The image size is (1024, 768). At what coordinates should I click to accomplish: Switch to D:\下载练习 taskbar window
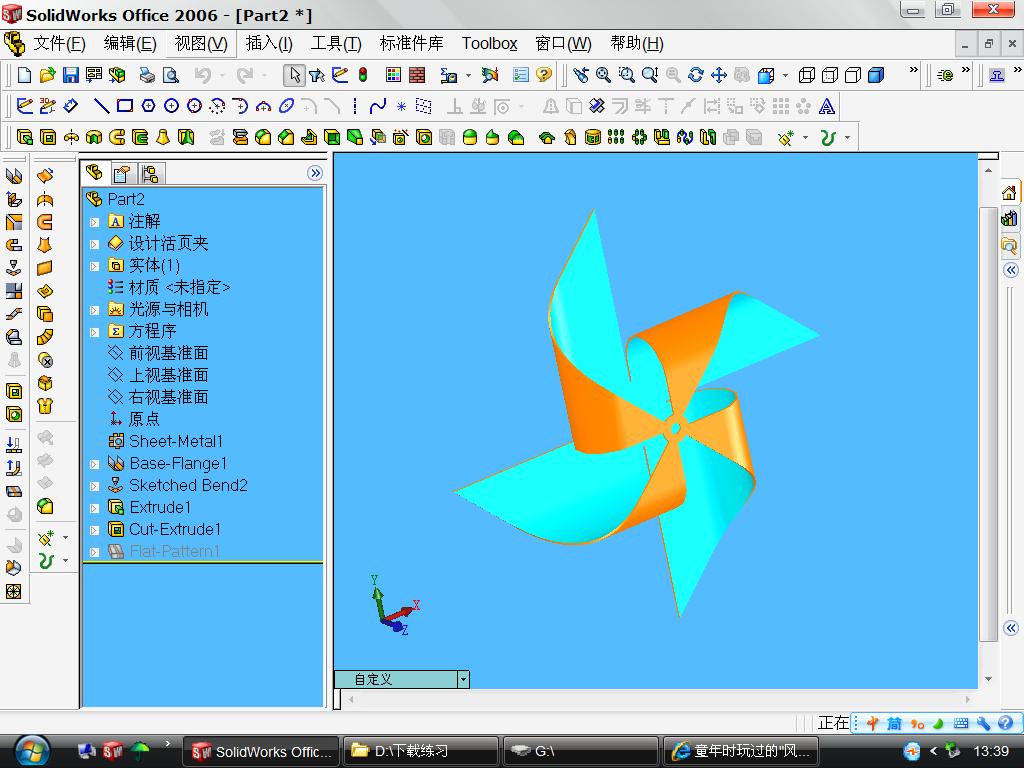[x=421, y=751]
